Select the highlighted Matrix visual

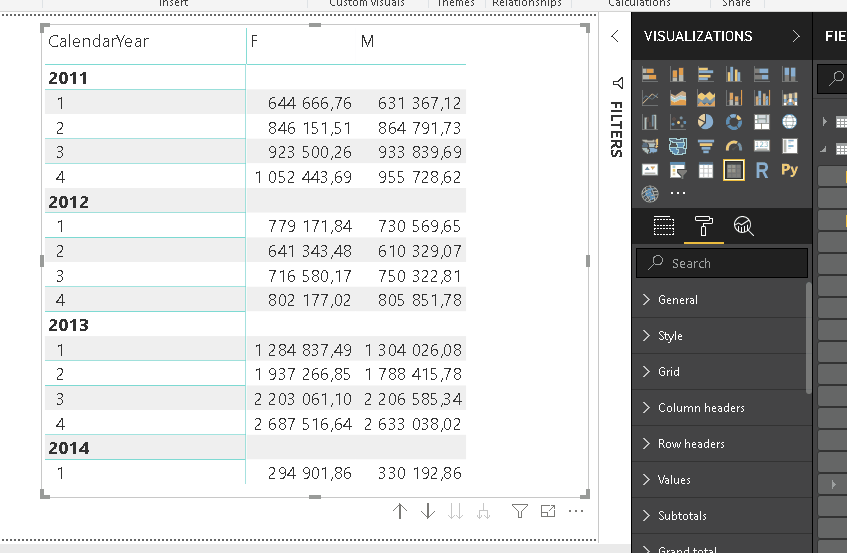point(734,170)
